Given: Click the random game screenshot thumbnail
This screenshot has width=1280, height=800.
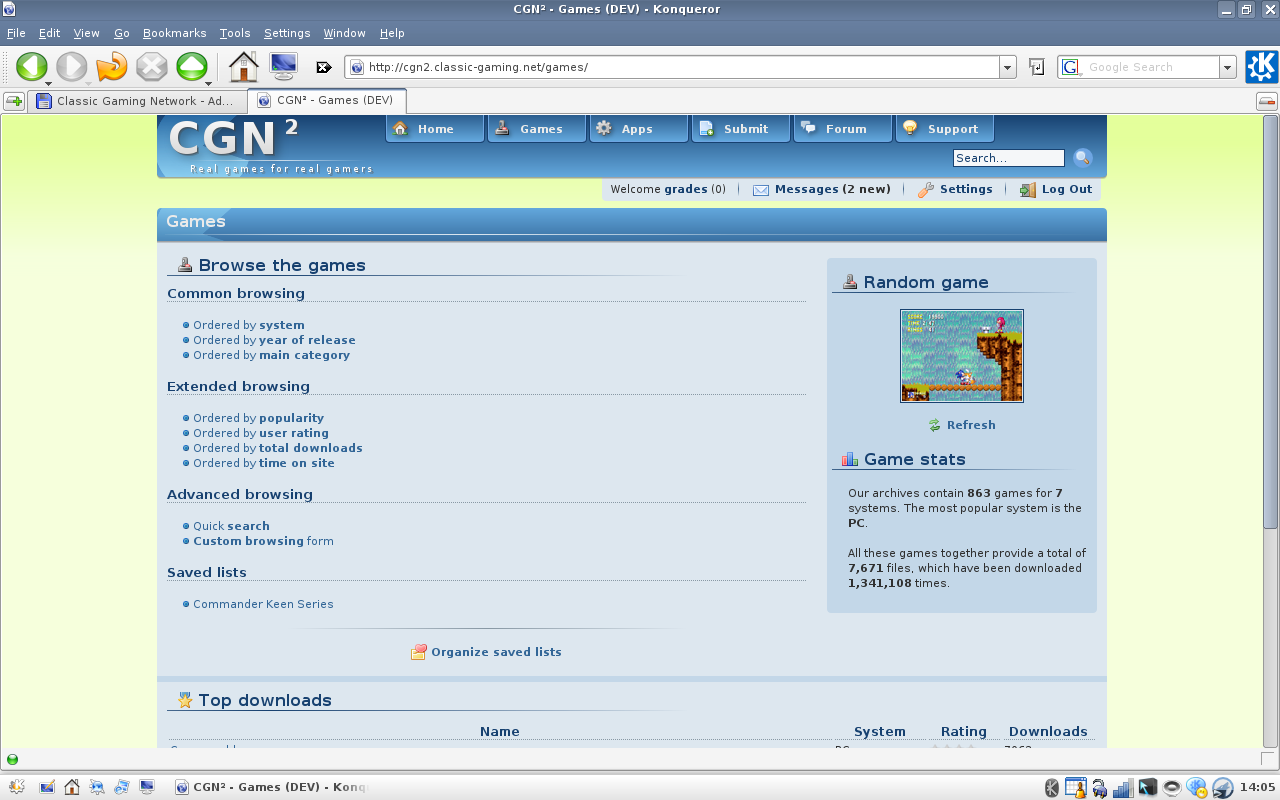Looking at the screenshot, I should (961, 356).
